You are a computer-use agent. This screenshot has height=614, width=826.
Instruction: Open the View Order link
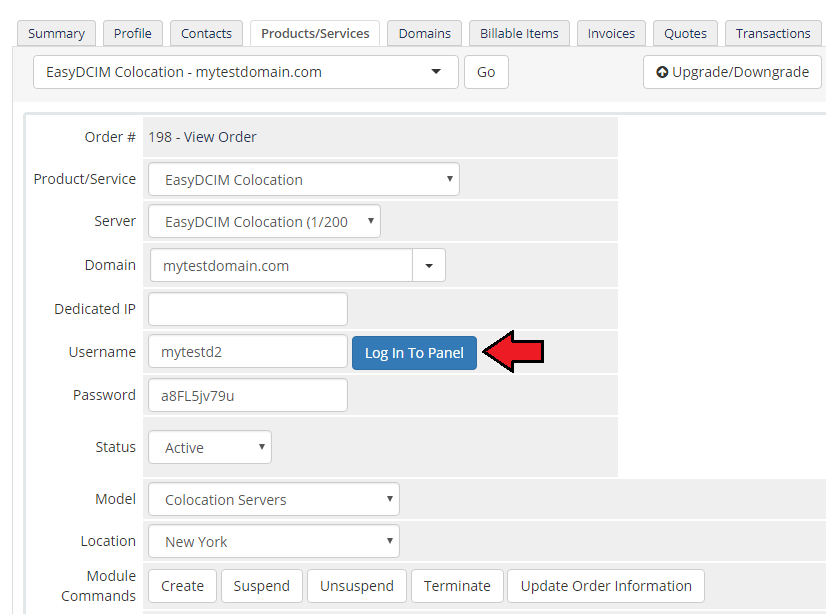click(x=220, y=137)
